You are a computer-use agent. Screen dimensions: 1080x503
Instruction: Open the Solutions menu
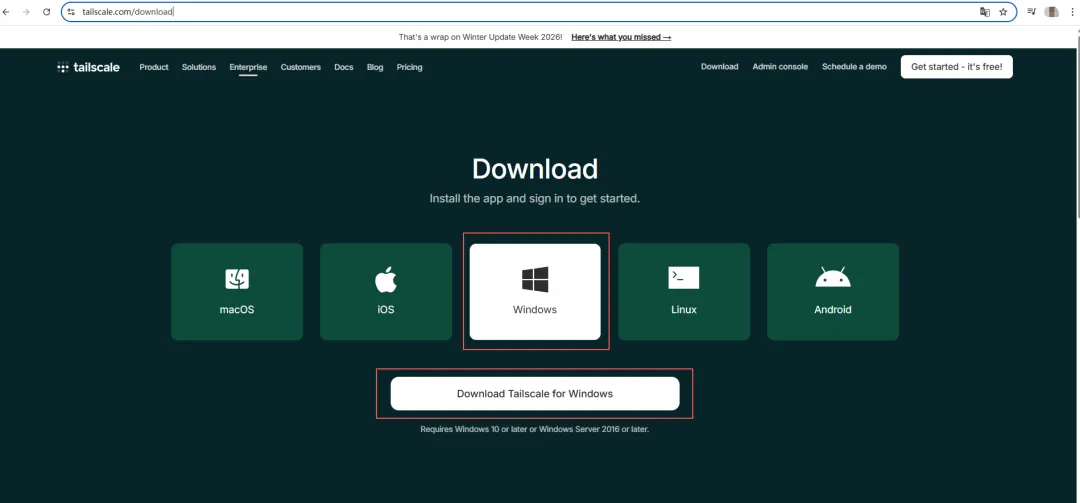[x=199, y=67]
